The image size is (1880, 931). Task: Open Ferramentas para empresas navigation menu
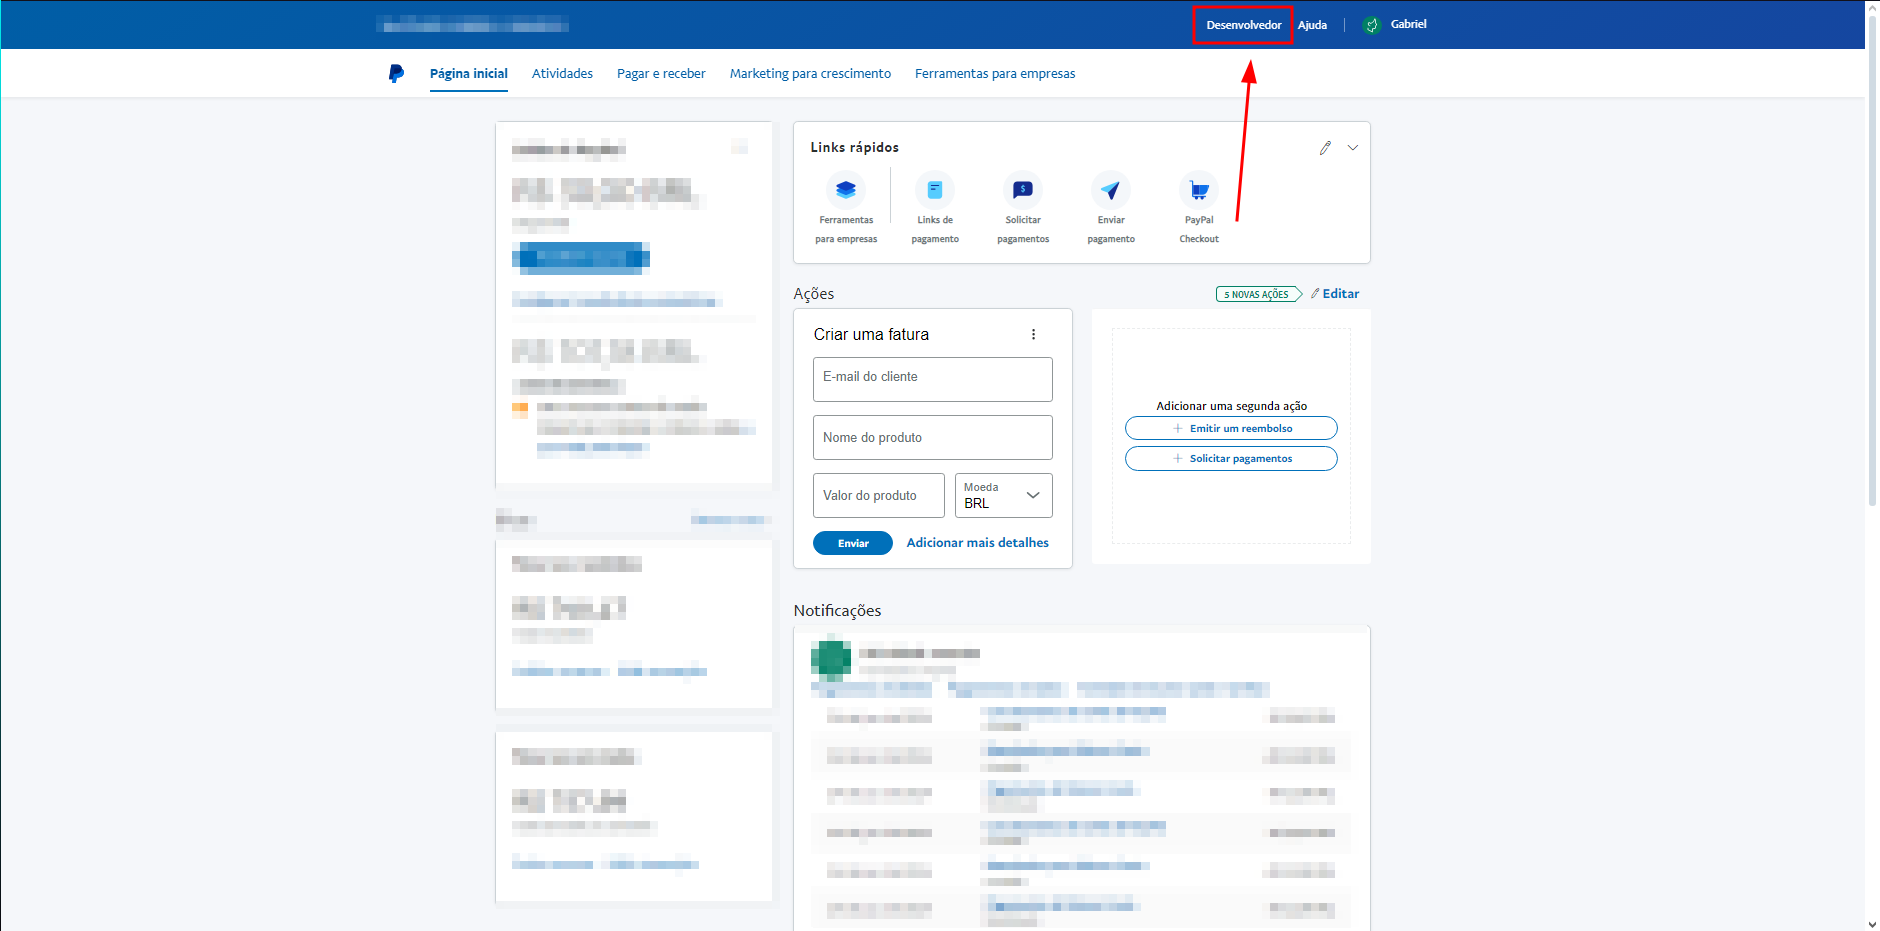995,73
